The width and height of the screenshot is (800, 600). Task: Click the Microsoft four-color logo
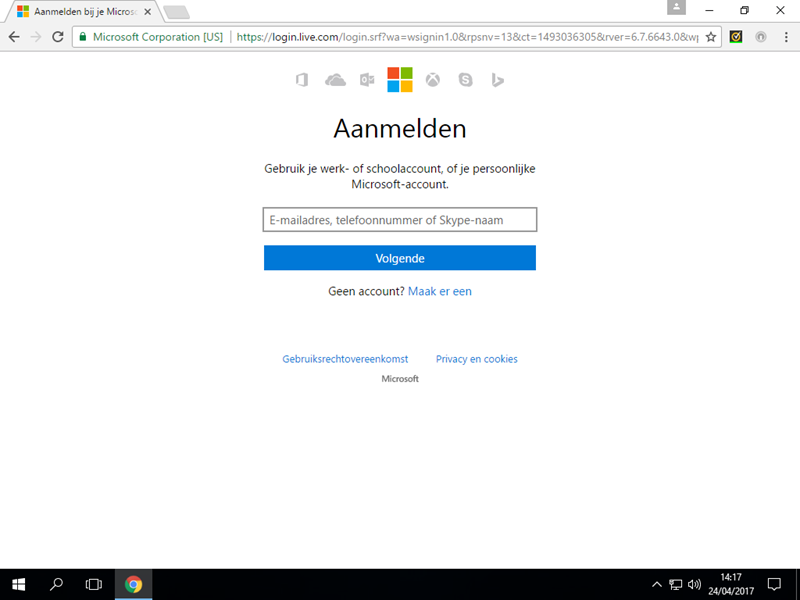coord(400,80)
